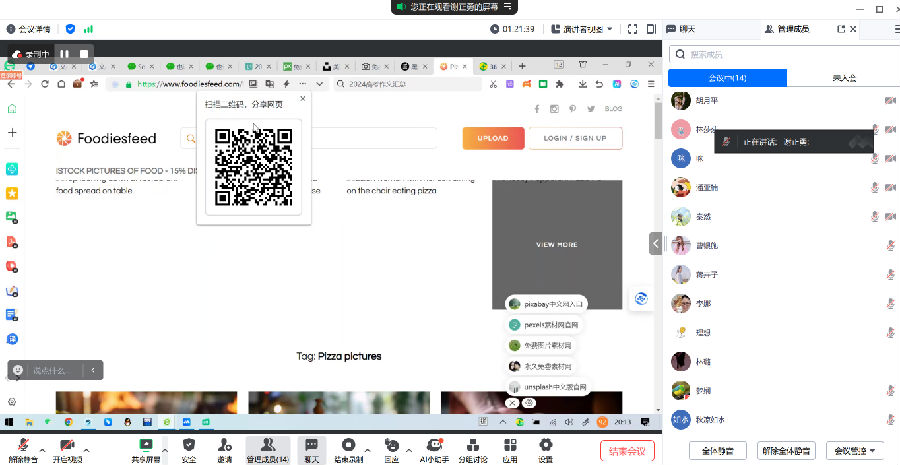
Task: Open the 应用 apps icon
Action: pos(510,445)
